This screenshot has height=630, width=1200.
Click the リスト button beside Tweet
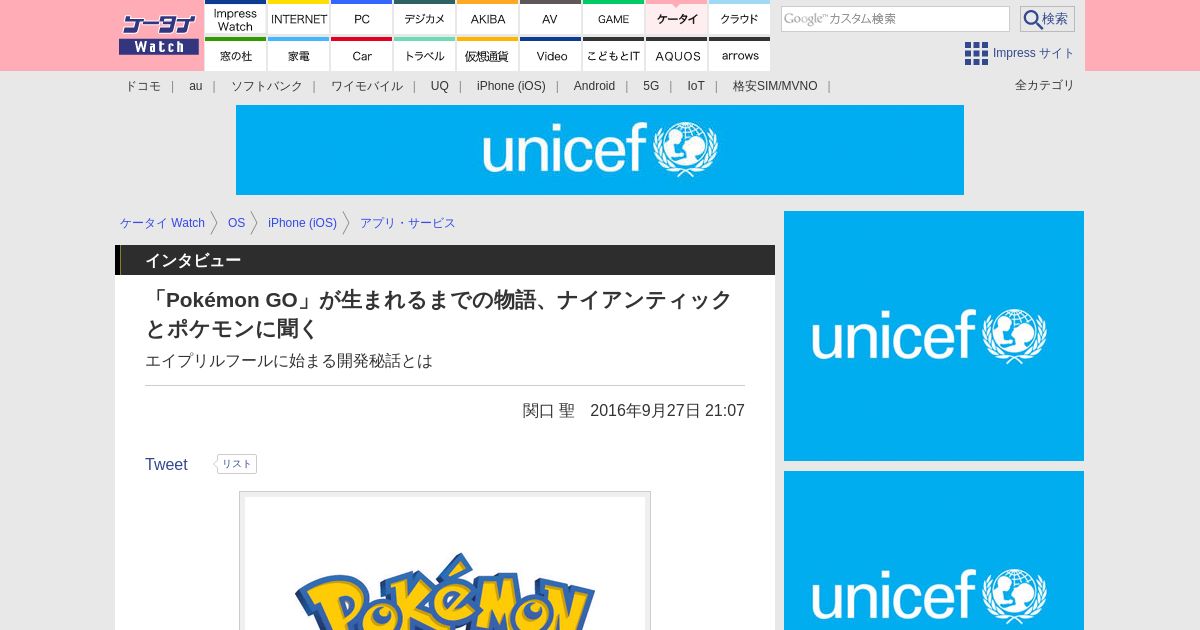(x=237, y=464)
